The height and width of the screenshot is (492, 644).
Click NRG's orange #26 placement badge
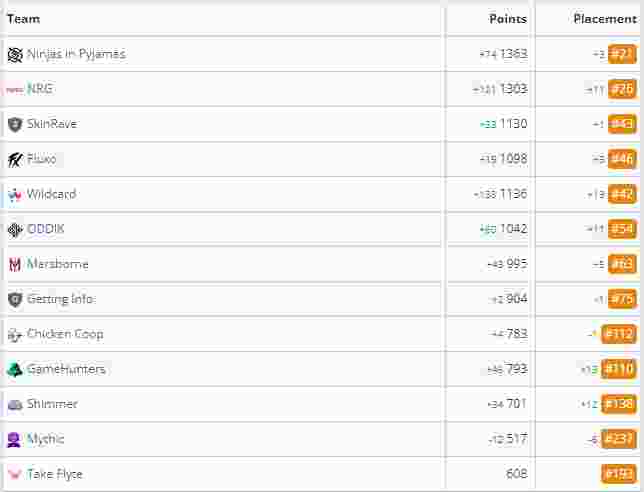tap(622, 89)
